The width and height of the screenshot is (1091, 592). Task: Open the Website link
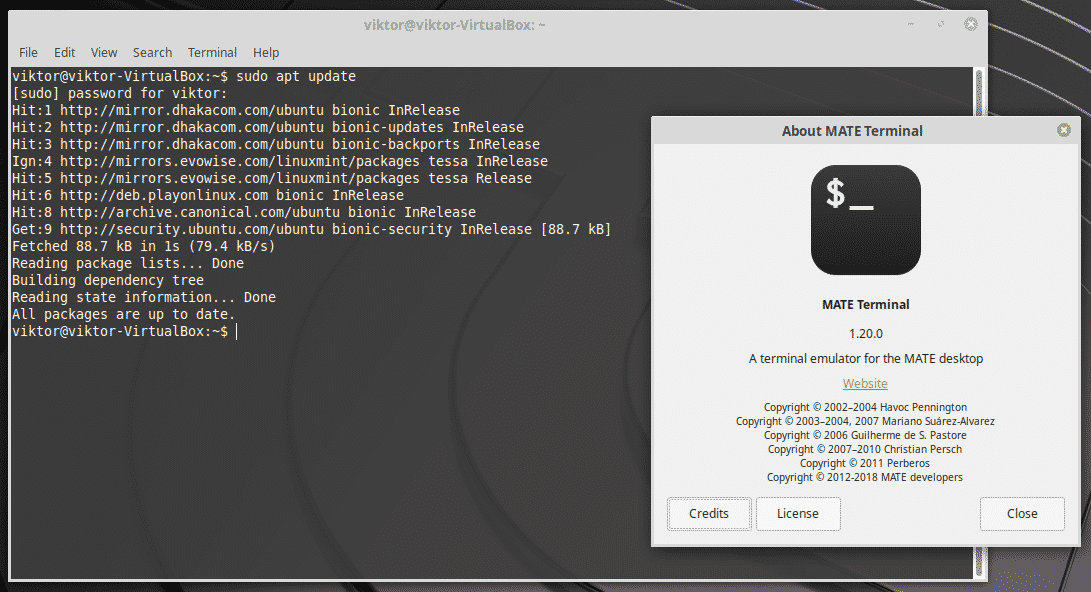pyautogui.click(x=865, y=383)
